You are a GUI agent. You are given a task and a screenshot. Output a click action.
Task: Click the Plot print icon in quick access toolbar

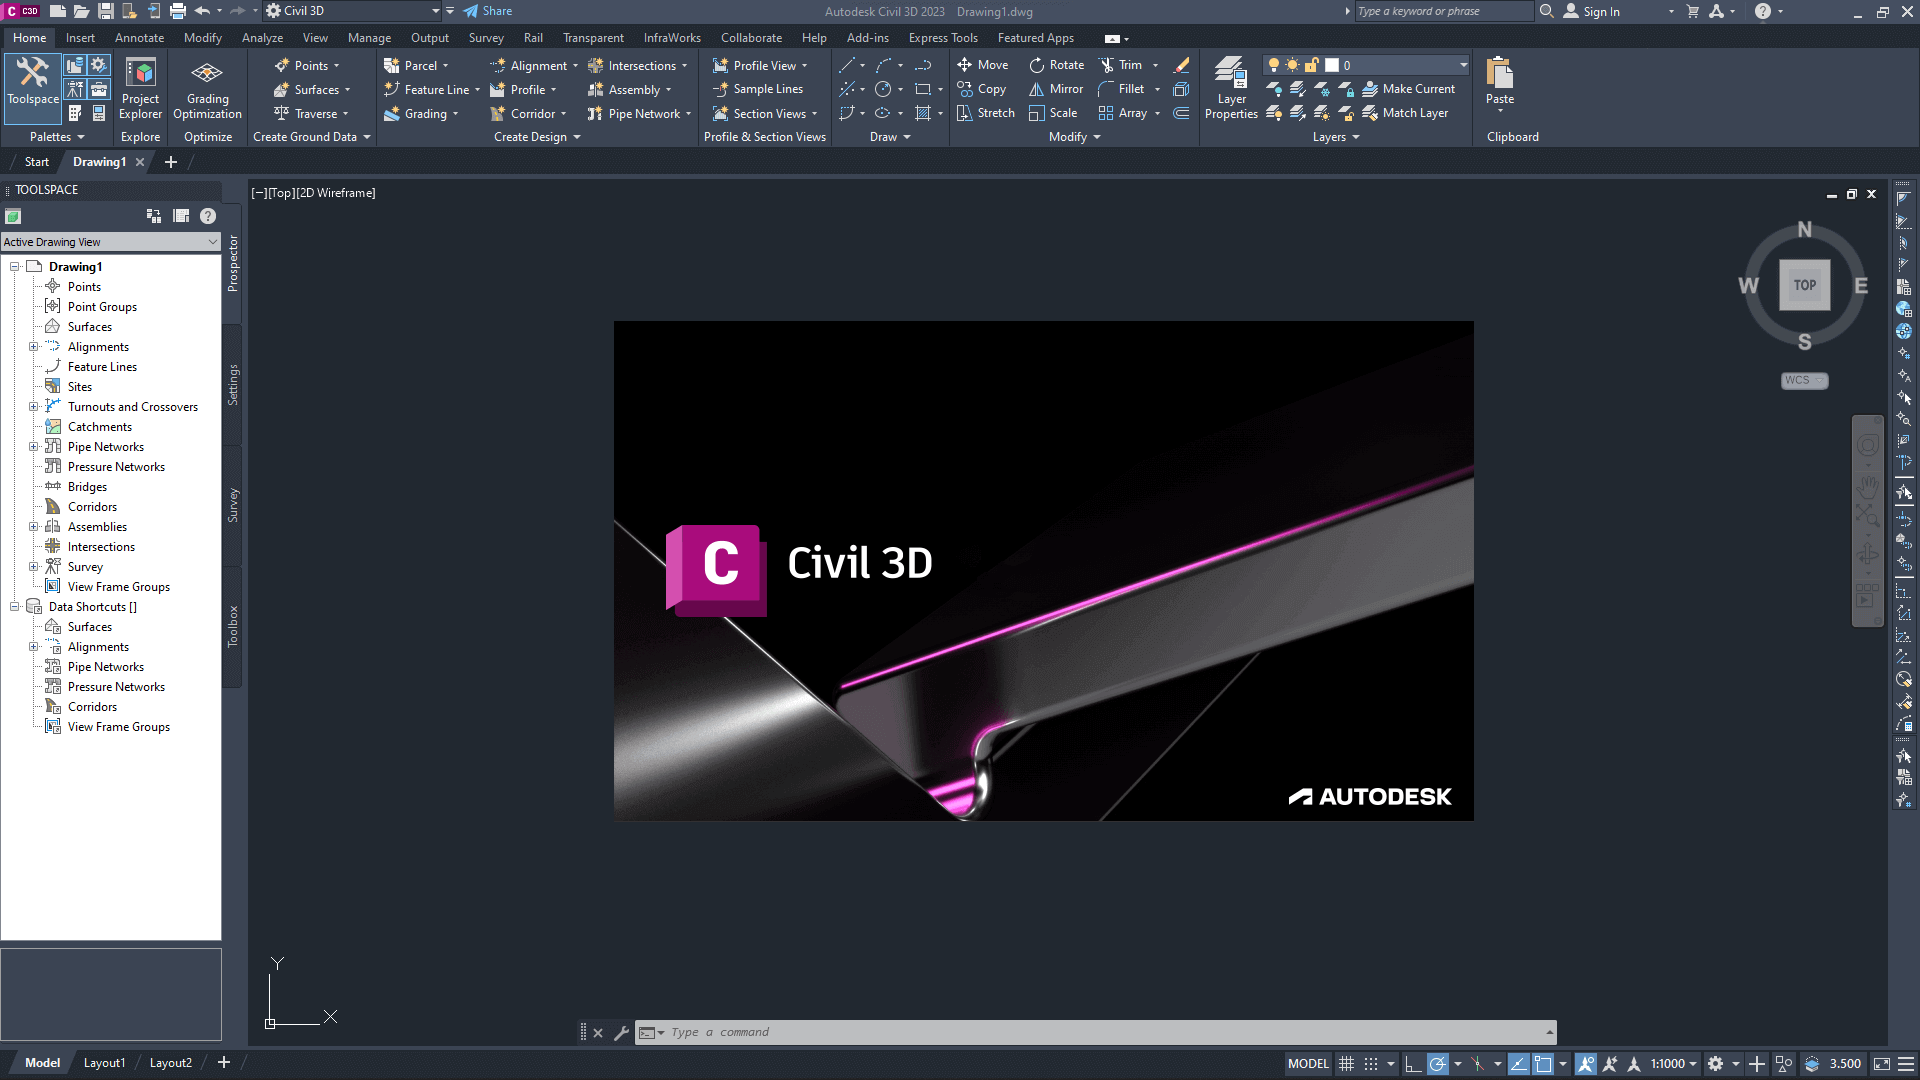coord(178,11)
